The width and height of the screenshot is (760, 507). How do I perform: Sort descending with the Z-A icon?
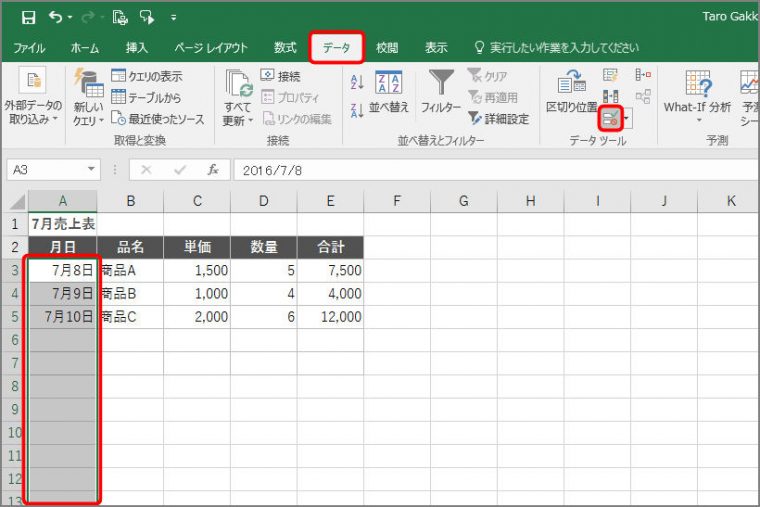[x=357, y=111]
